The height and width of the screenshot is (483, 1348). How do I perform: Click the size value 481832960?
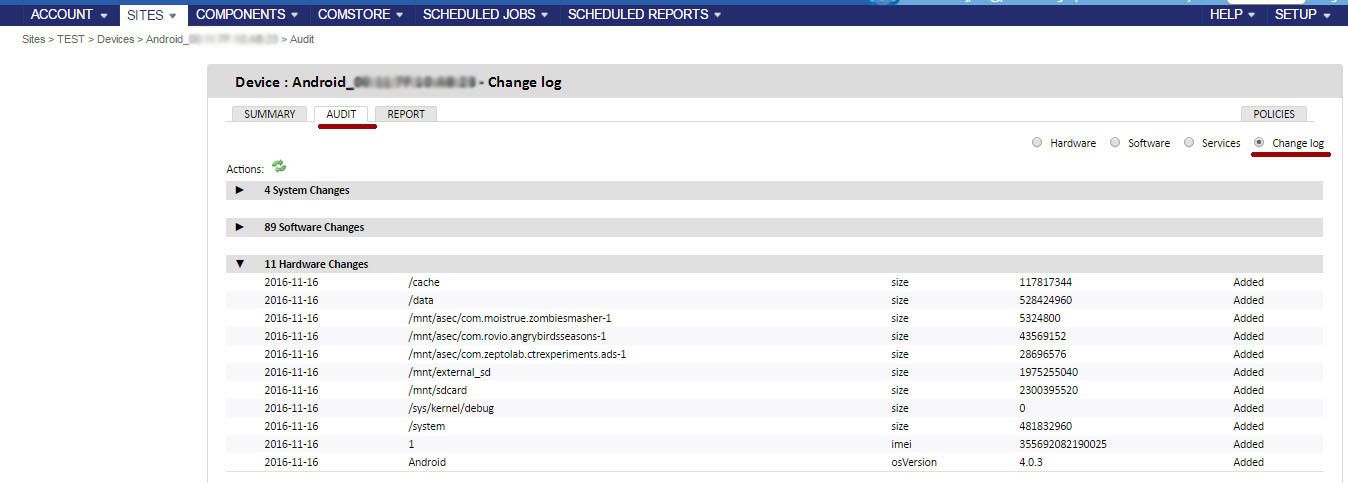[x=1045, y=426]
